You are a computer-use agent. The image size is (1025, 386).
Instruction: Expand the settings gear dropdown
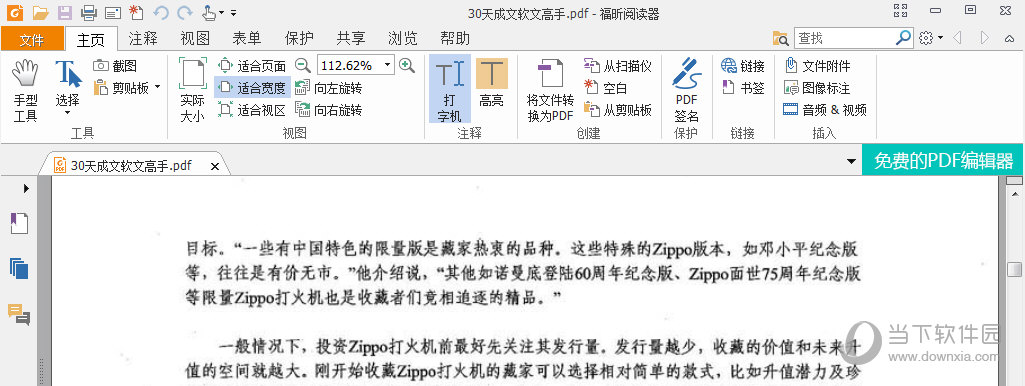pos(941,38)
